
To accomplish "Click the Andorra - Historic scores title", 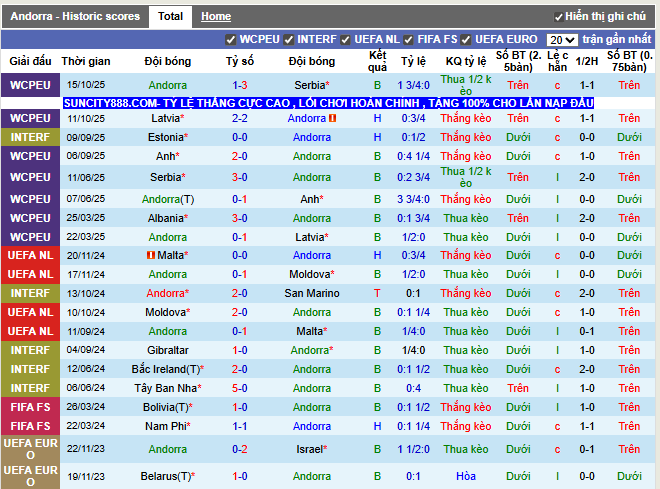I will (75, 16).
